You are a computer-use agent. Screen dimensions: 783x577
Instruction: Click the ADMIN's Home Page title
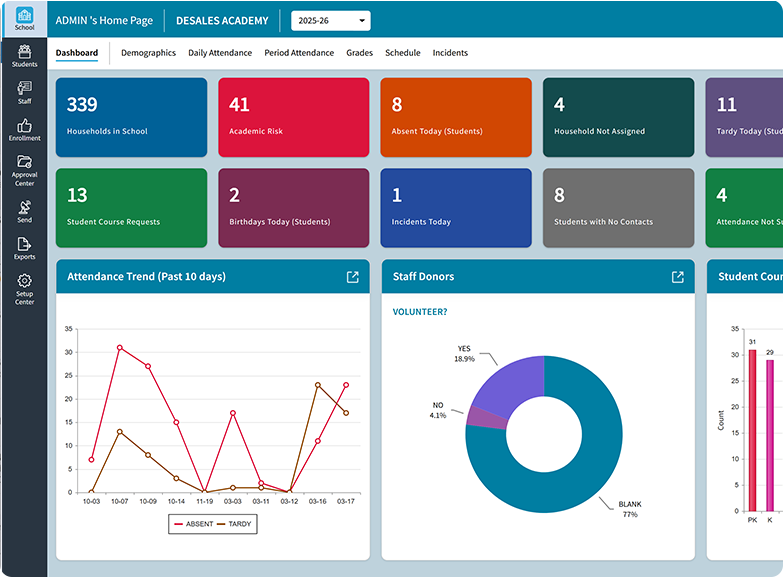coord(104,20)
